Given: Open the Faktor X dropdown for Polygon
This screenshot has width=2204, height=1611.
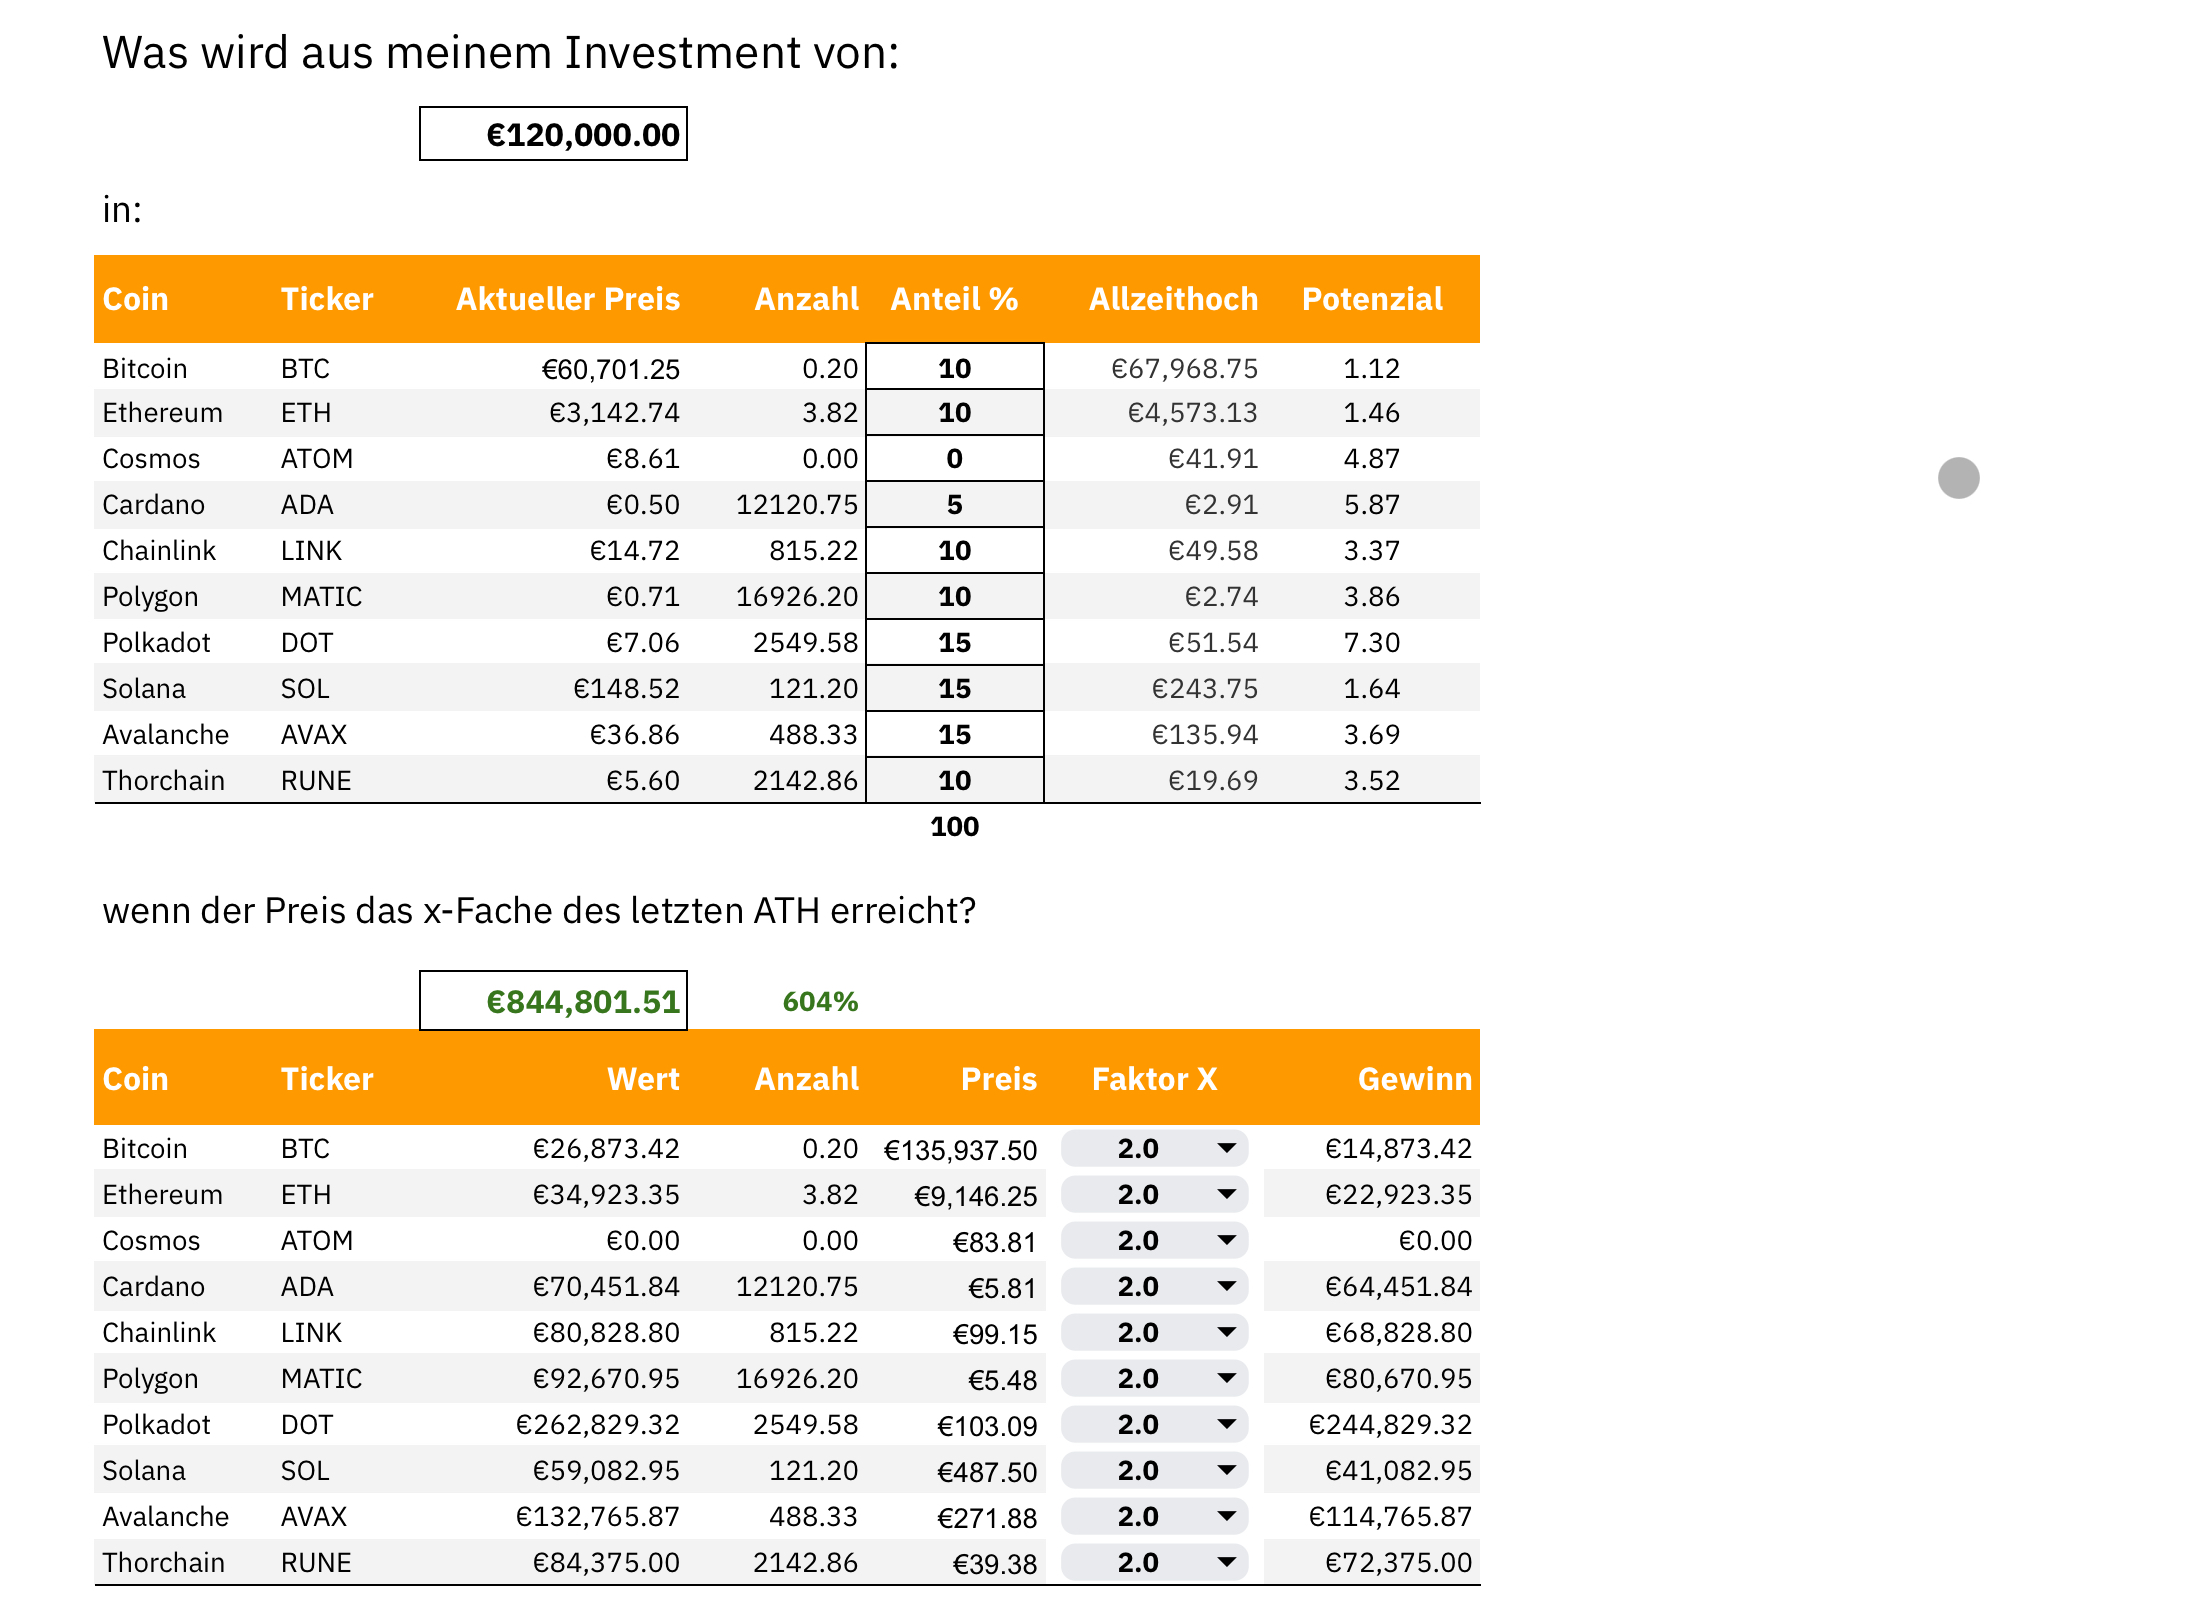Looking at the screenshot, I should click(x=1155, y=1378).
